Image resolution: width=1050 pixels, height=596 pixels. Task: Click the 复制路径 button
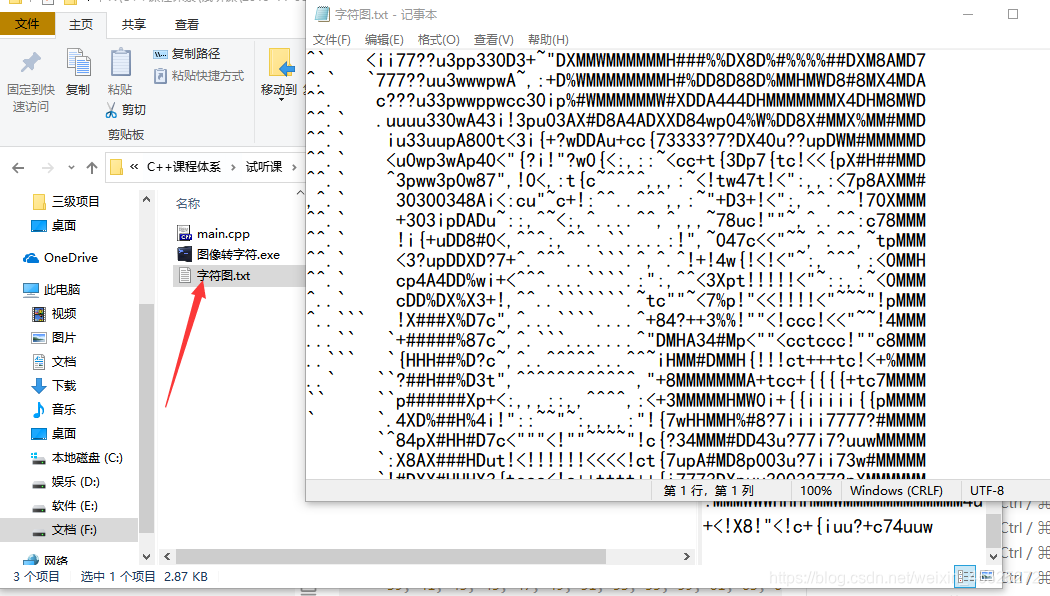coord(187,54)
